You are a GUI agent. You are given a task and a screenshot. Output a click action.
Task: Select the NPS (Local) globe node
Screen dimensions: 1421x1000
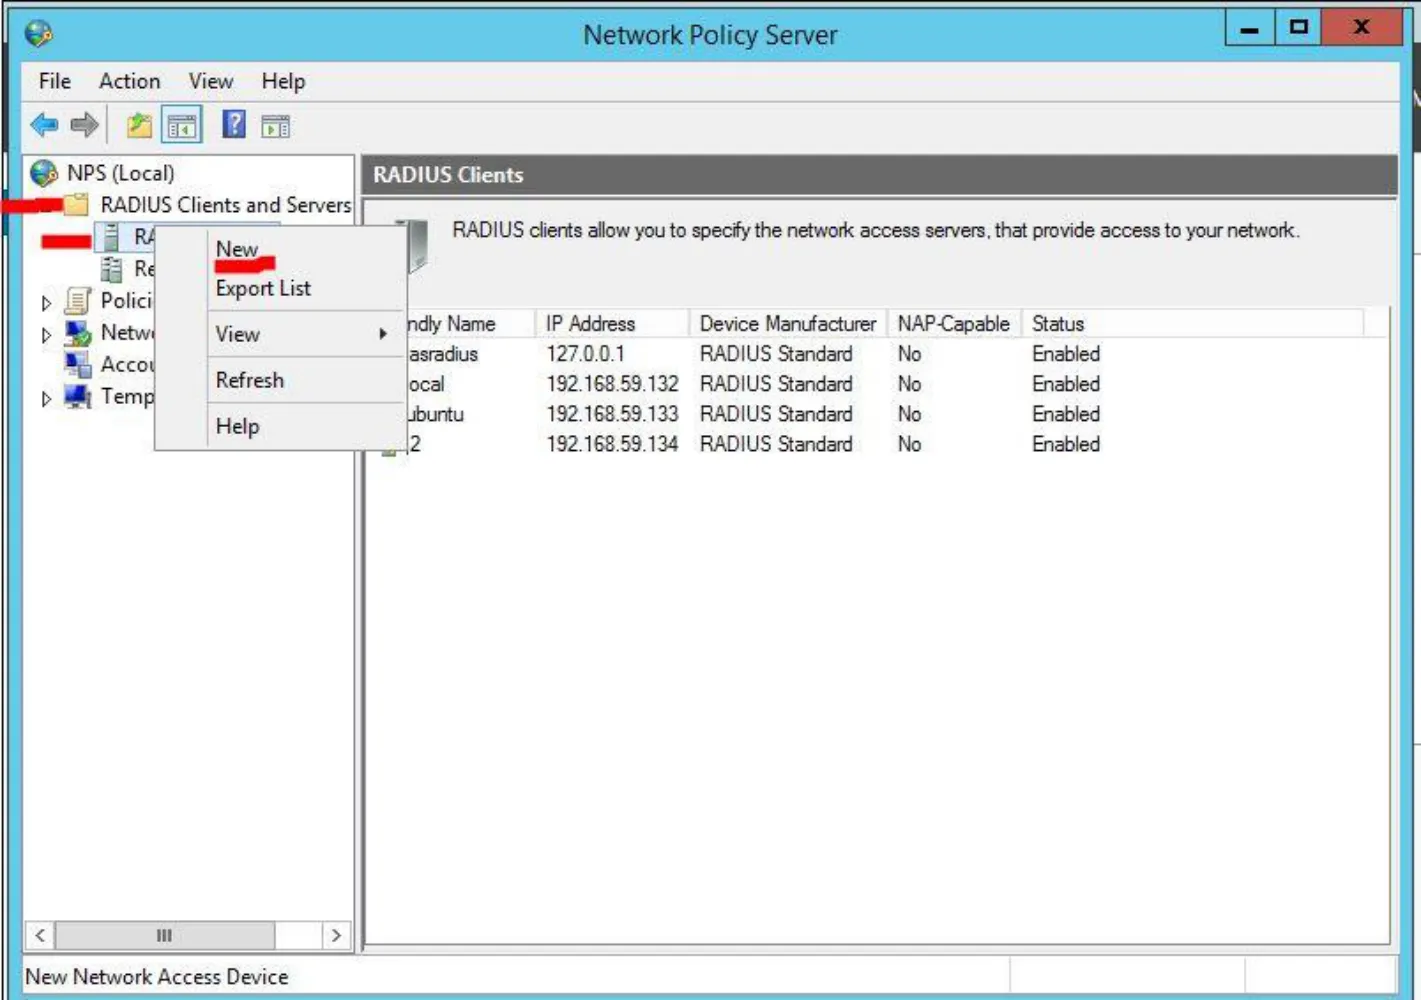point(102,173)
